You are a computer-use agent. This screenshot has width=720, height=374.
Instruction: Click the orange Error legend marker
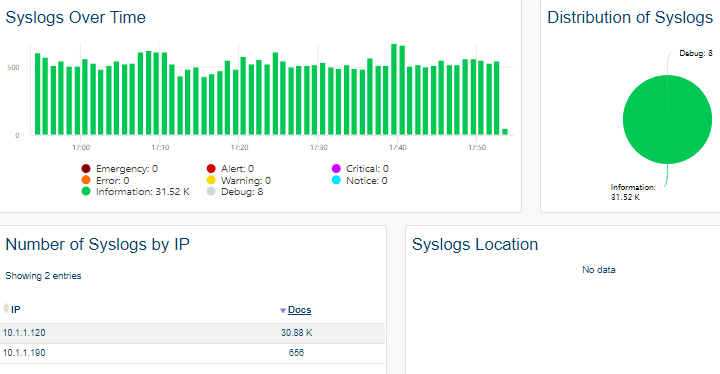86,180
